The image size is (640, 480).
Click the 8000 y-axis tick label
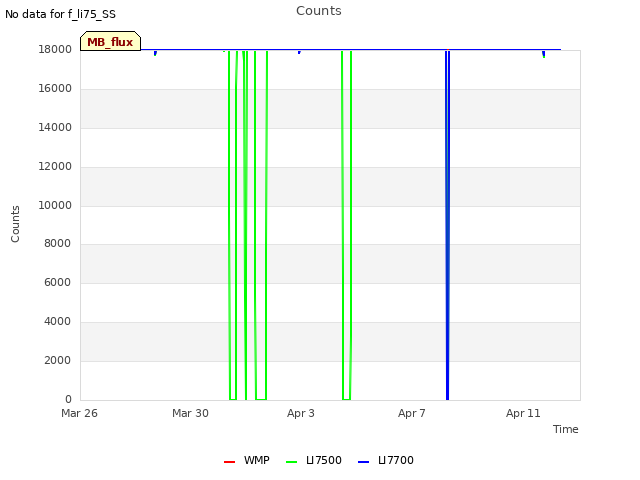[58, 243]
